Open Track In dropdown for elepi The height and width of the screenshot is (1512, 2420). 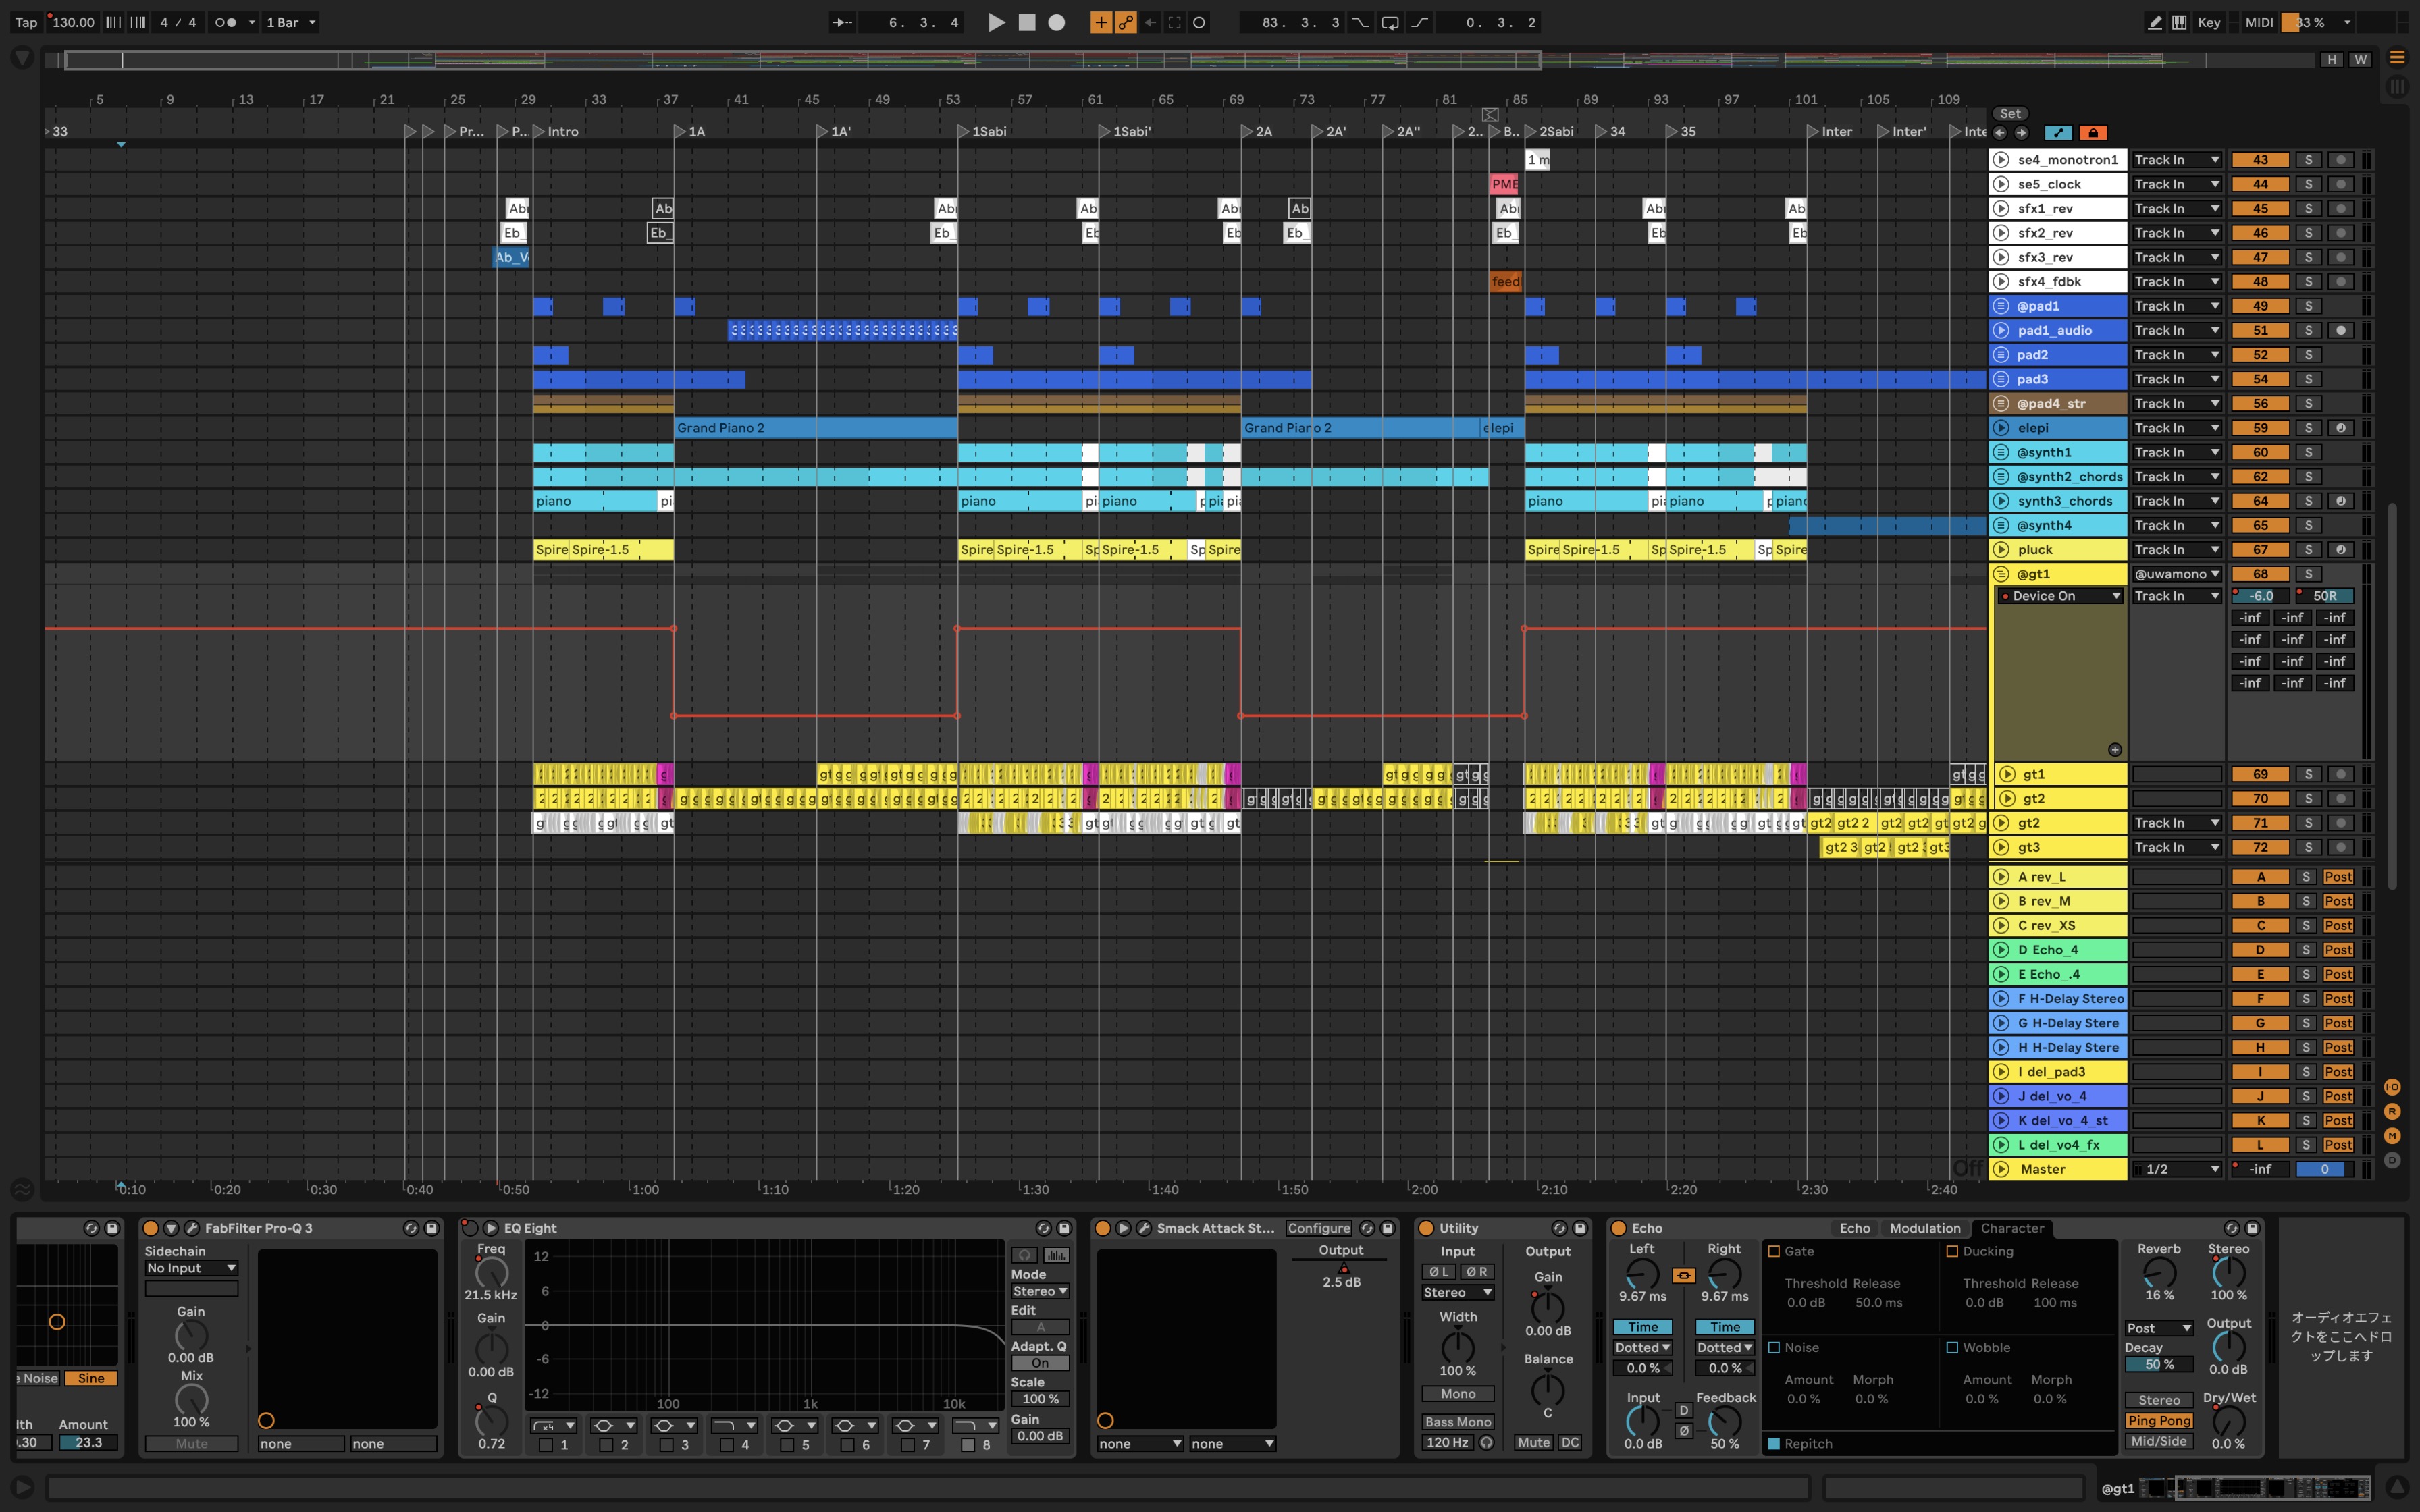[2176, 428]
